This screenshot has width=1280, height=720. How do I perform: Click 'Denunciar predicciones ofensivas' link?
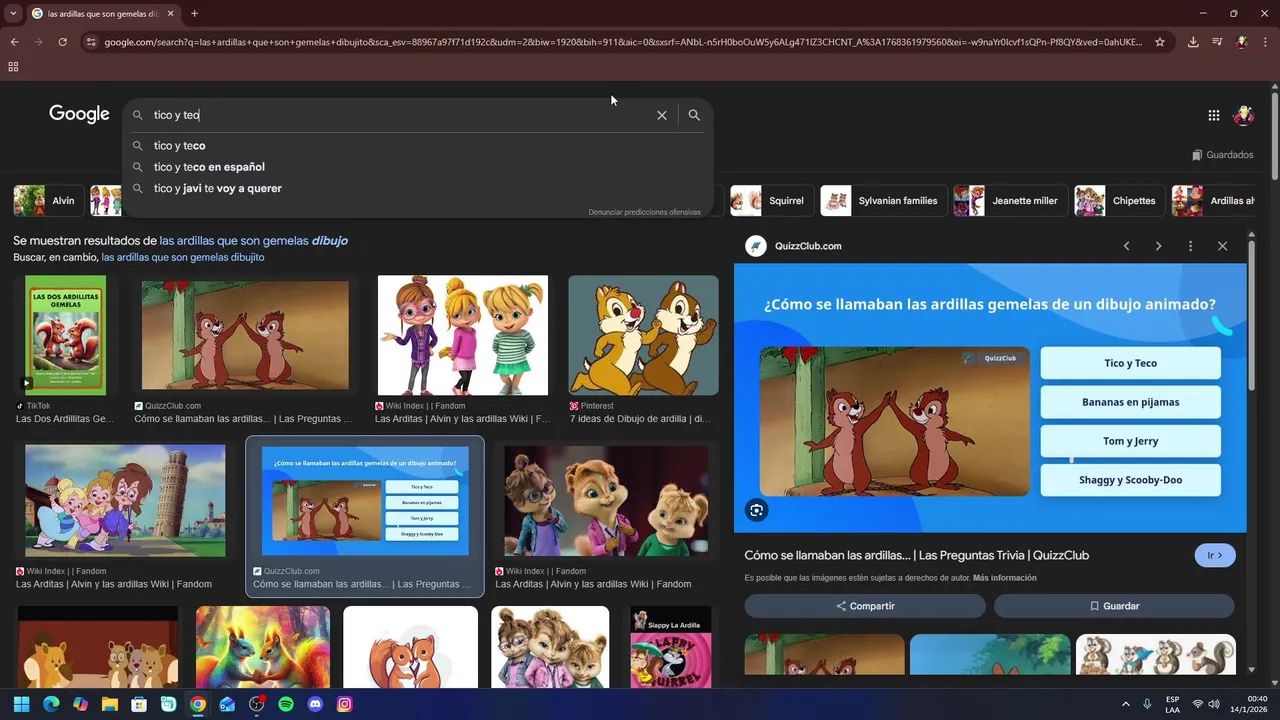click(x=644, y=212)
